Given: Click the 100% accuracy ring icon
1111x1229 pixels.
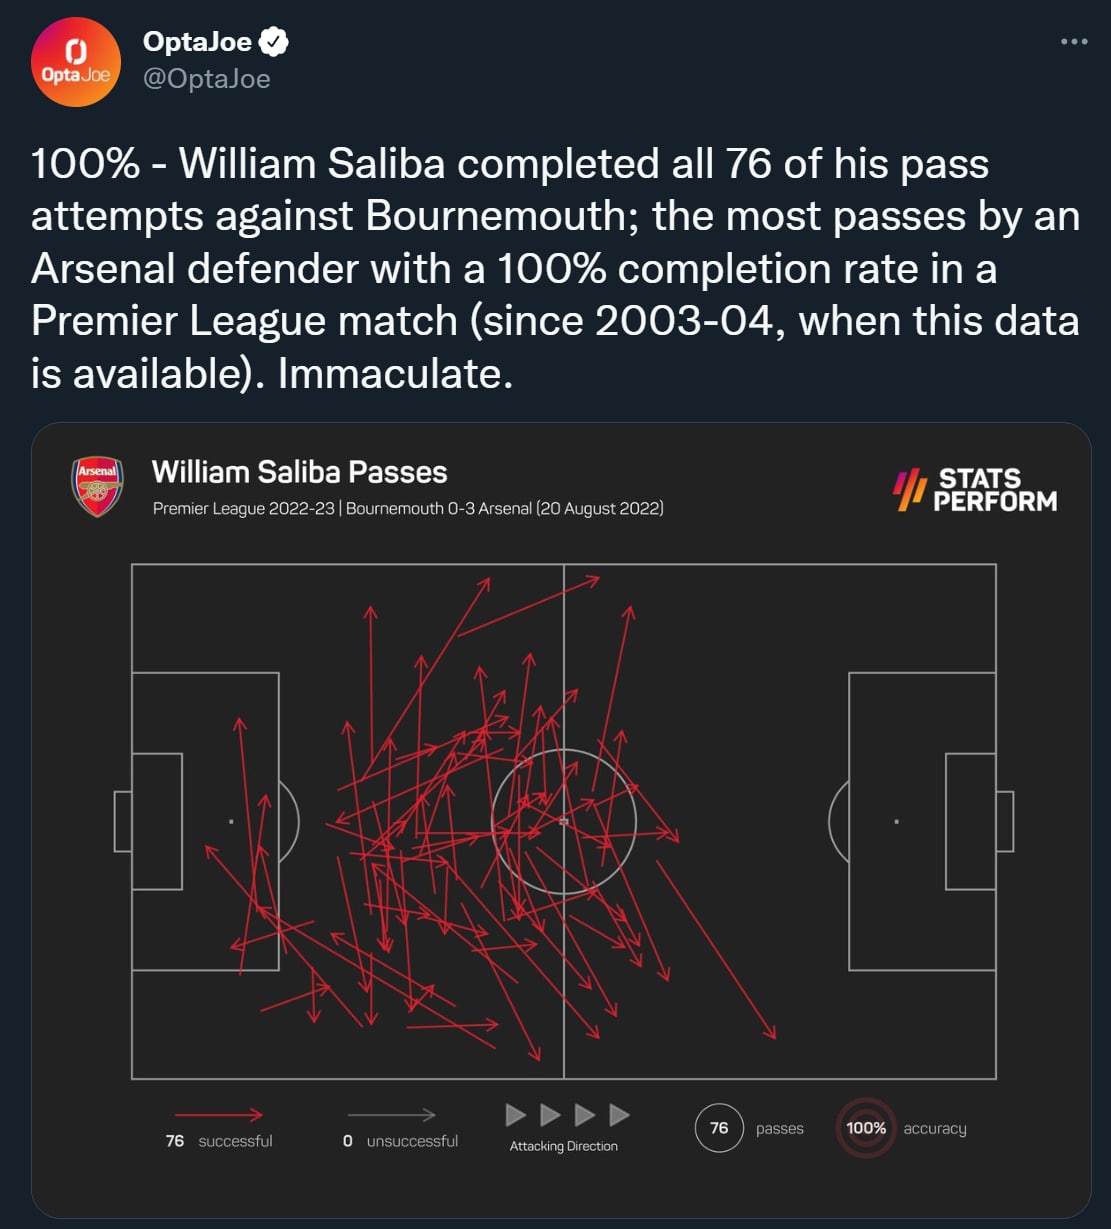Looking at the screenshot, I should (x=866, y=1128).
